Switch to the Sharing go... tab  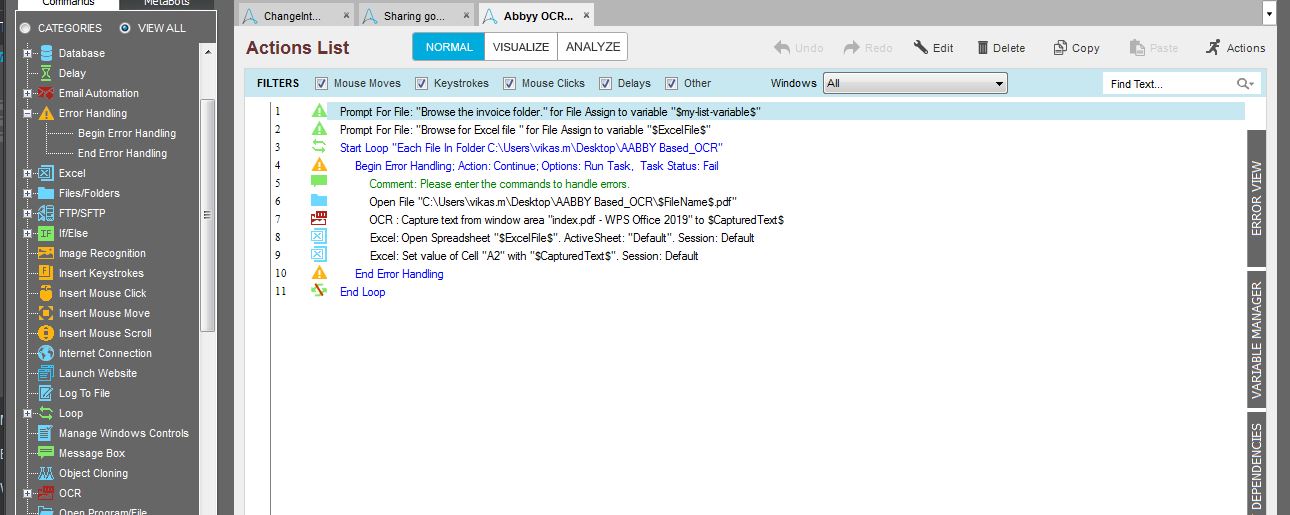point(414,16)
